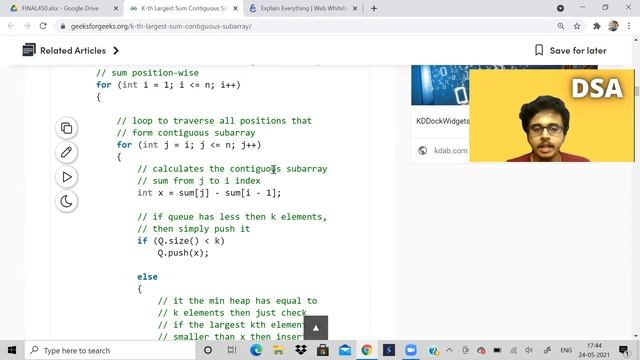
Task: Click the kdab.com advertisement link
Action: tap(451, 151)
